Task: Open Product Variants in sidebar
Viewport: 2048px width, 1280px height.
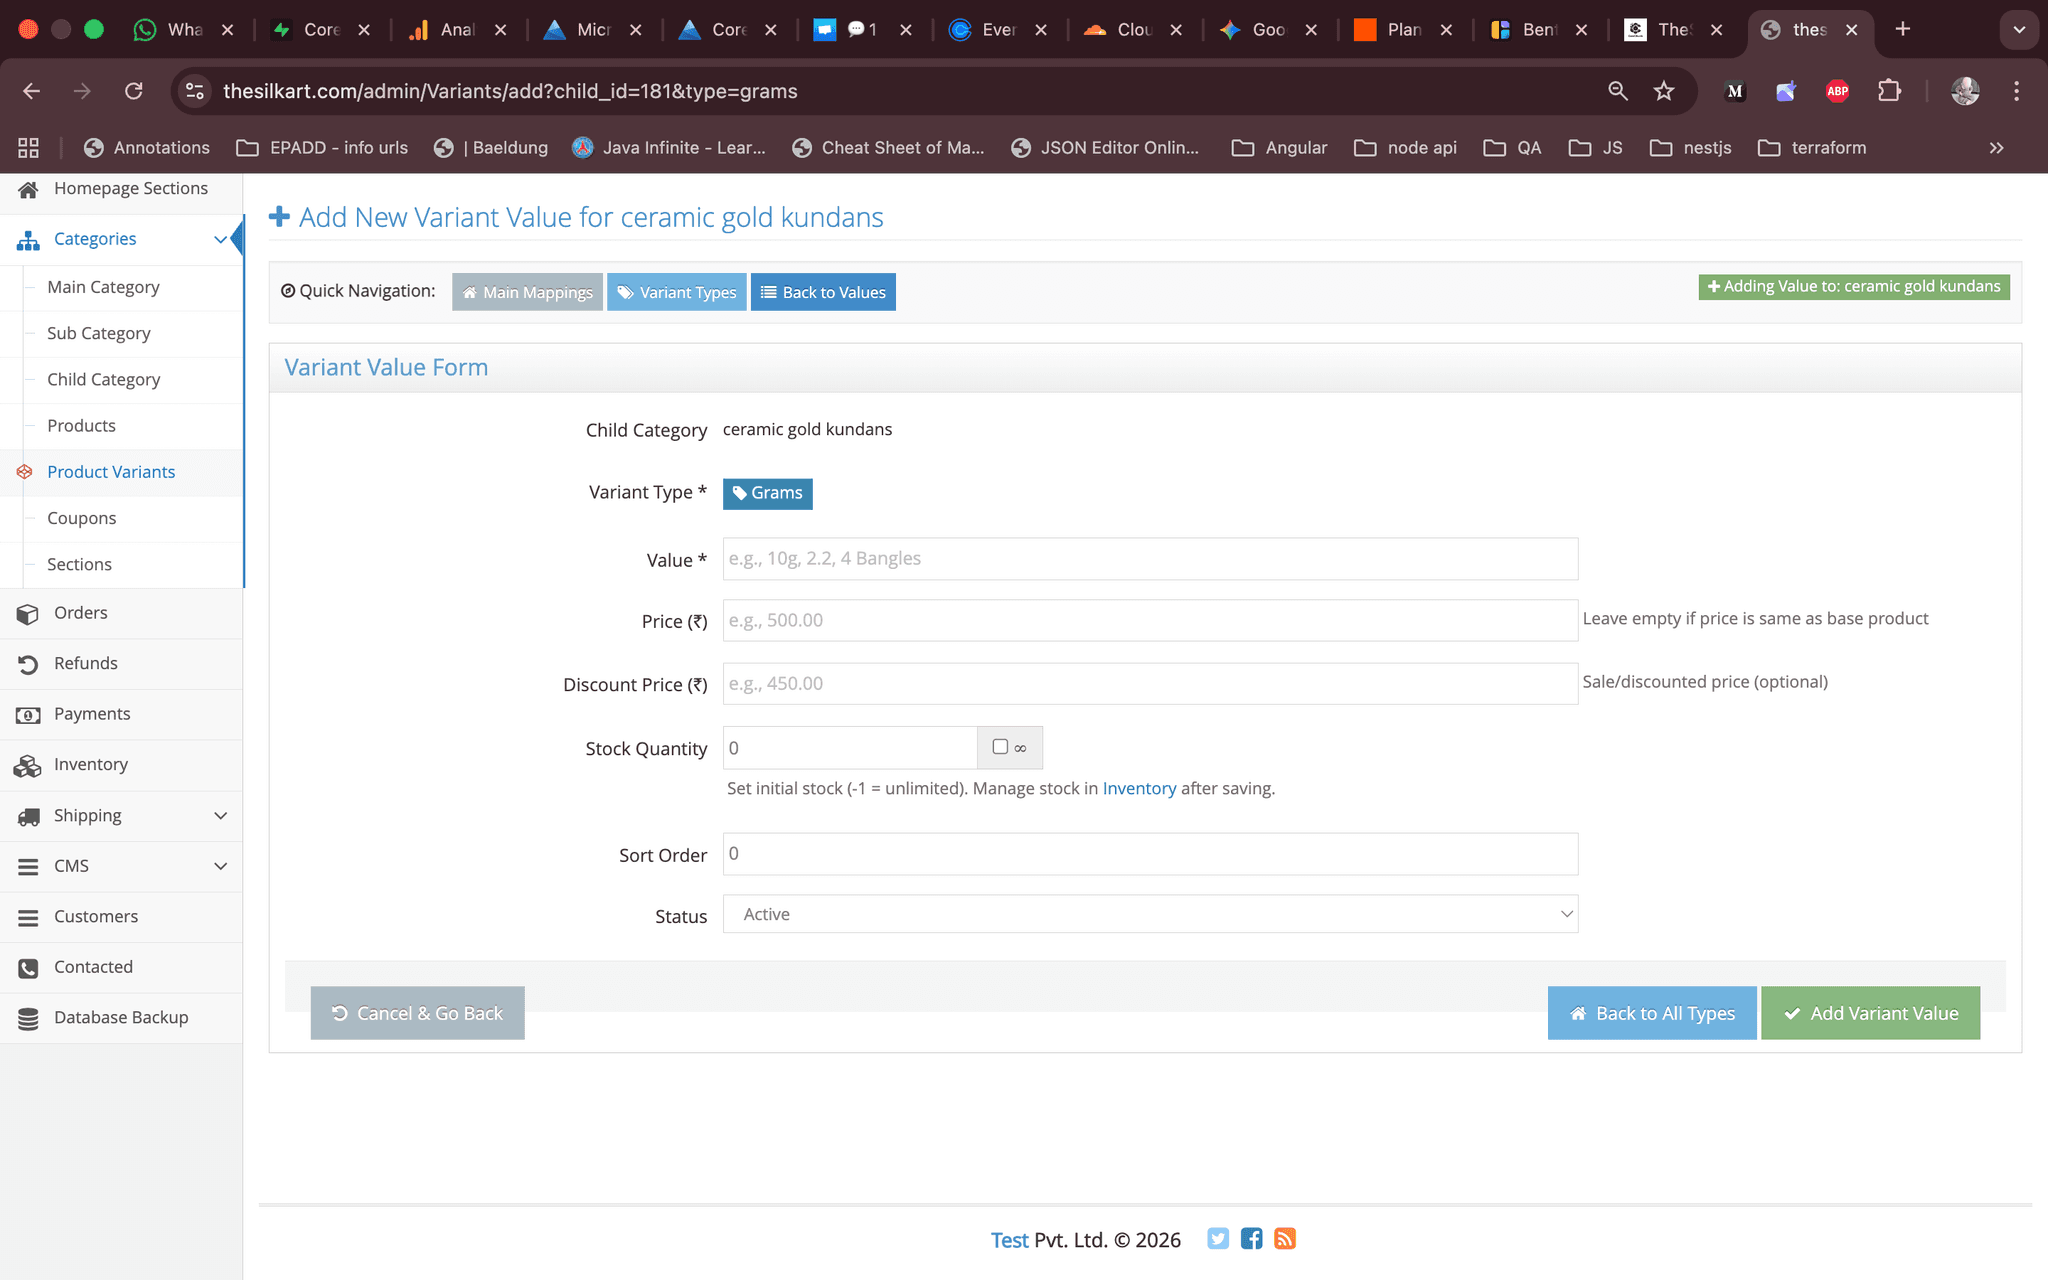Action: [x=111, y=472]
